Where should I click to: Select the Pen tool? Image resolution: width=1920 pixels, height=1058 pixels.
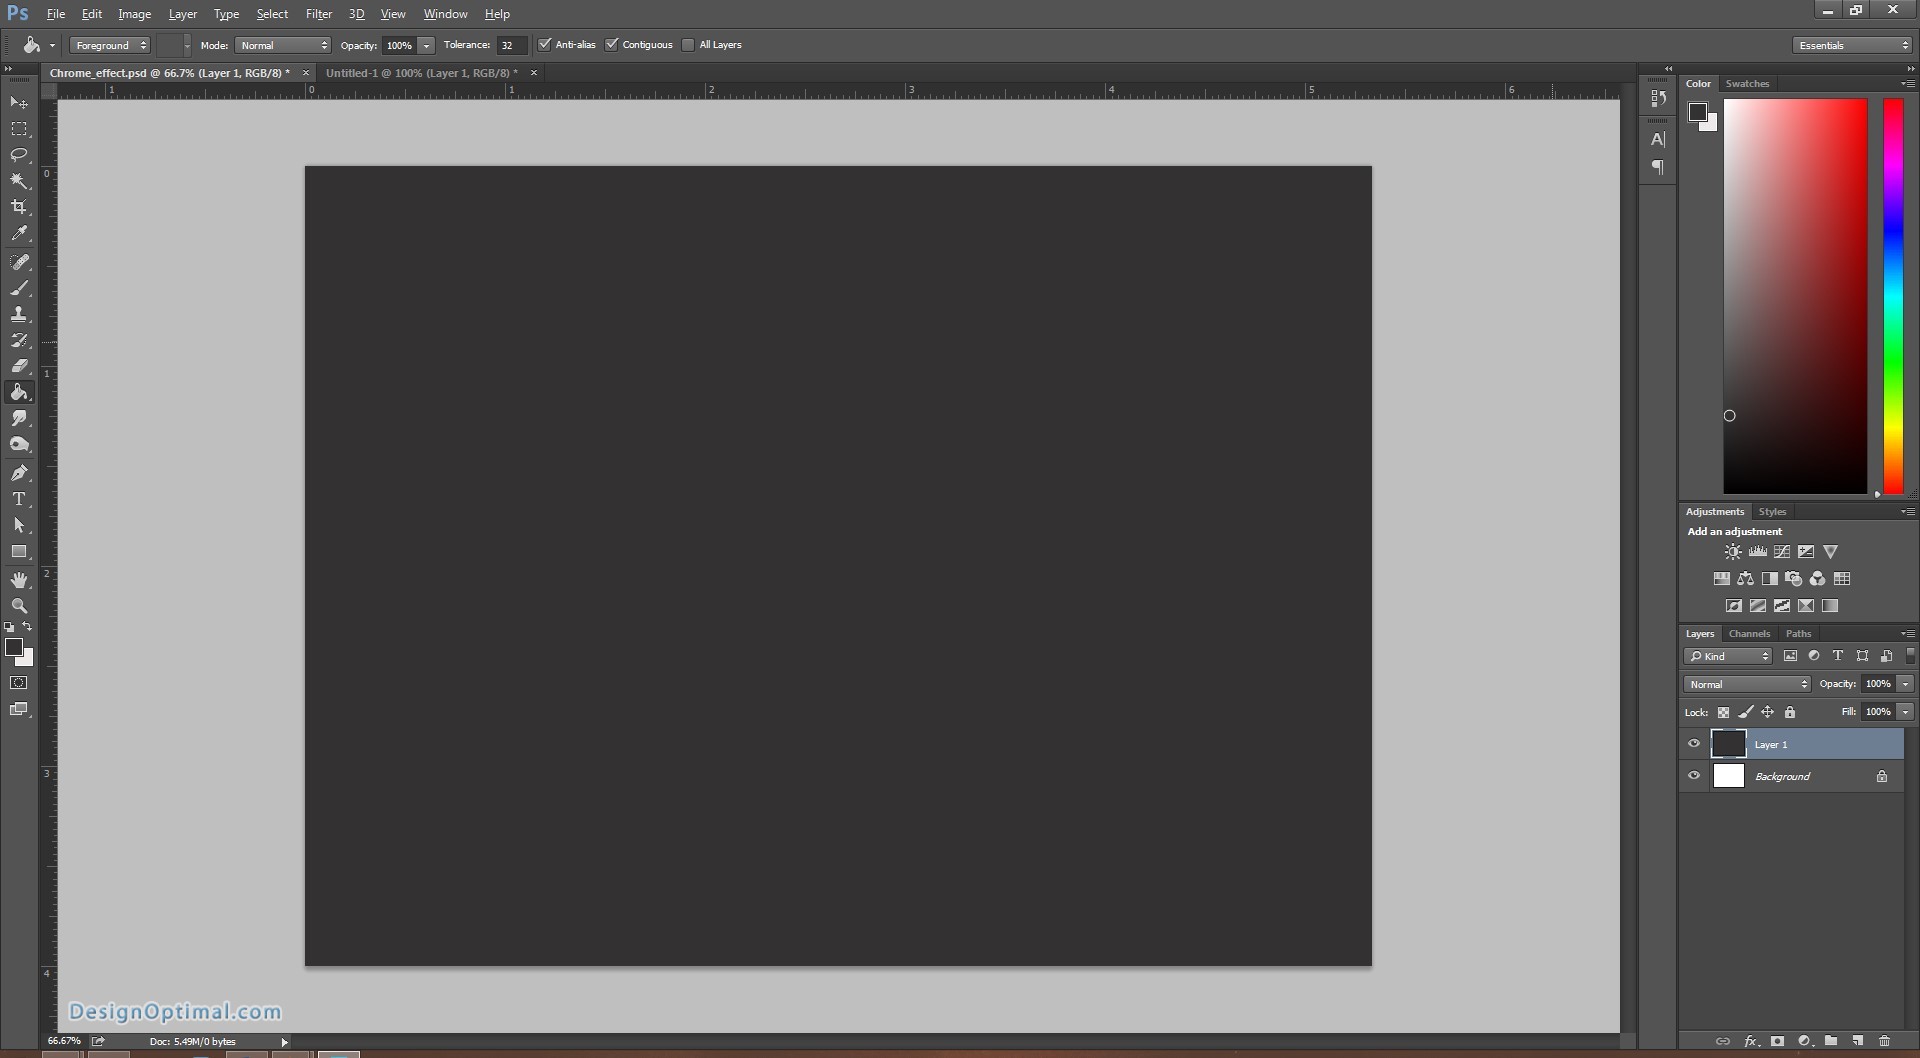pyautogui.click(x=19, y=473)
